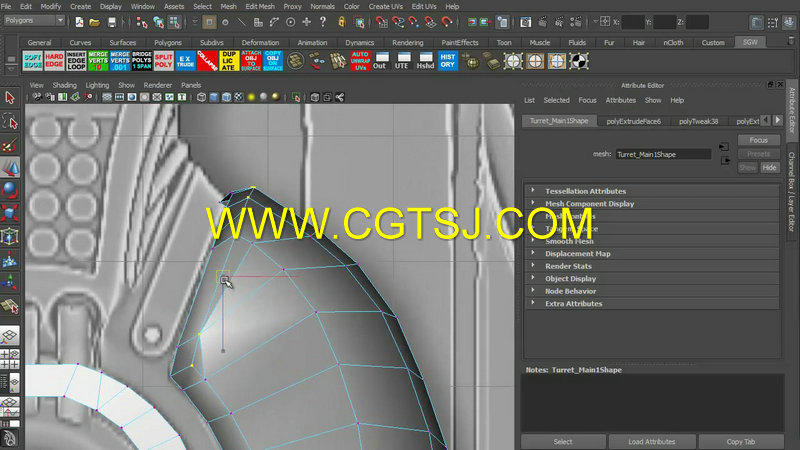Click the BRIDGE POLYS 1 SPAN icon

point(142,61)
